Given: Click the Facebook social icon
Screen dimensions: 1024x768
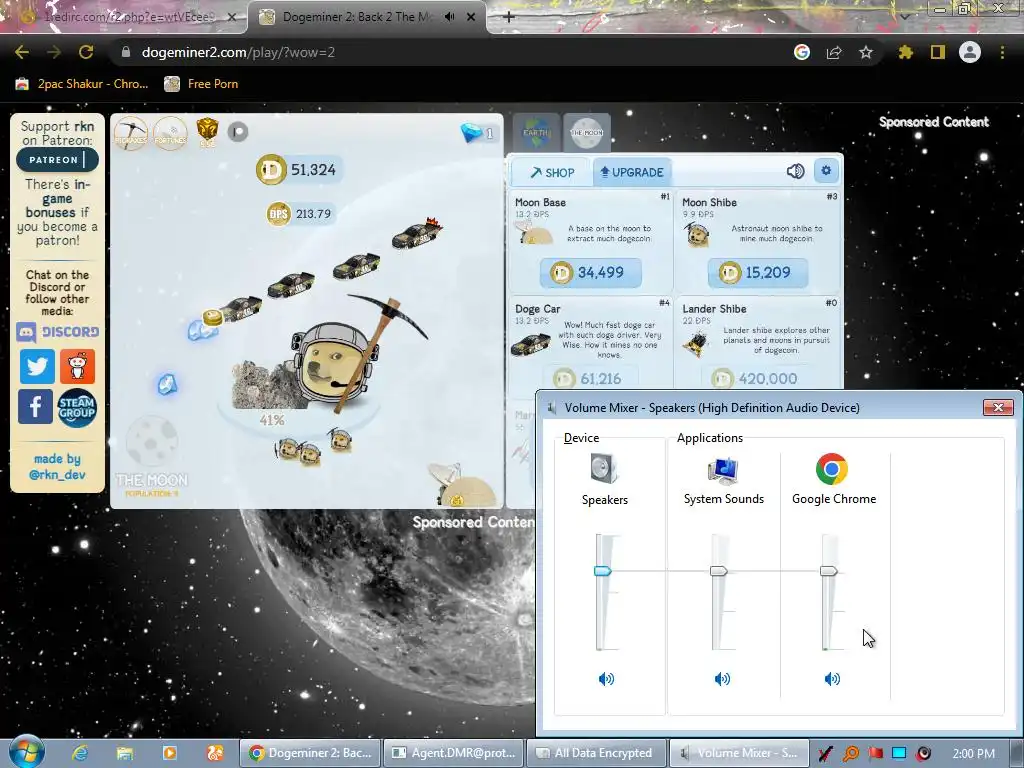Looking at the screenshot, I should 35,407.
